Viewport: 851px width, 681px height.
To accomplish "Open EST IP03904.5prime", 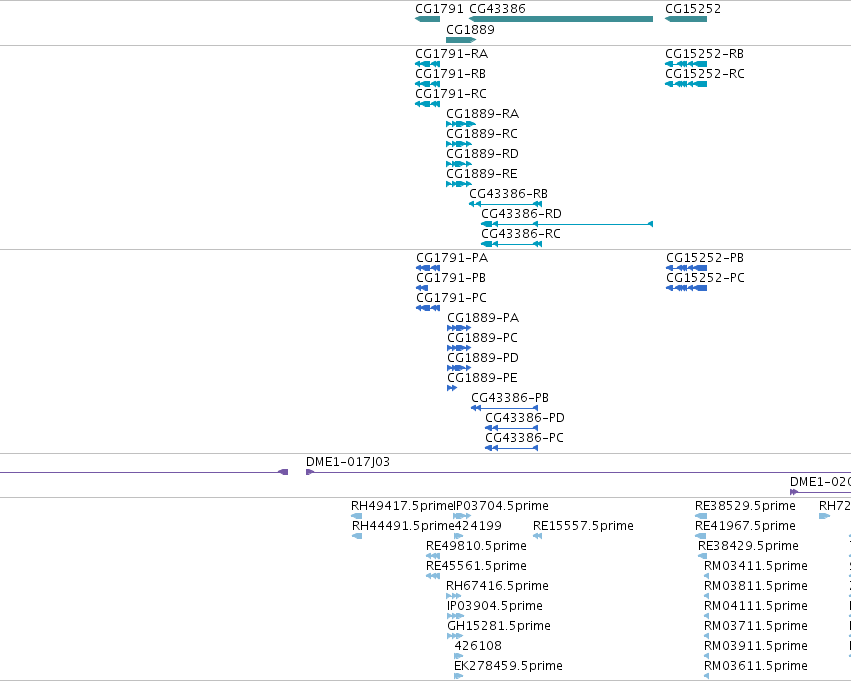I will click(x=495, y=607).
